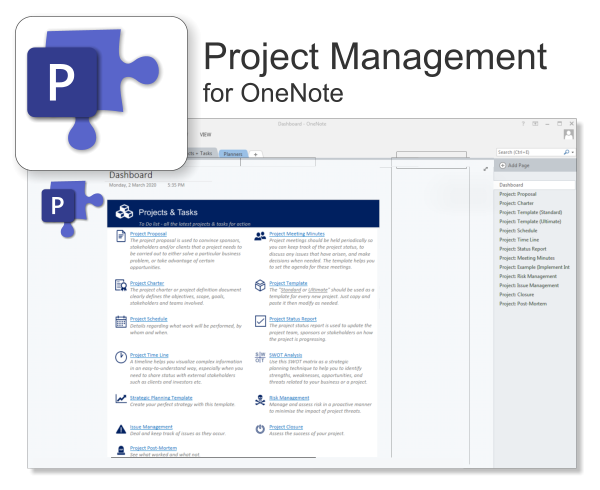Open the Project Schedule link
Screen dimensions: 600x490
coord(148,319)
